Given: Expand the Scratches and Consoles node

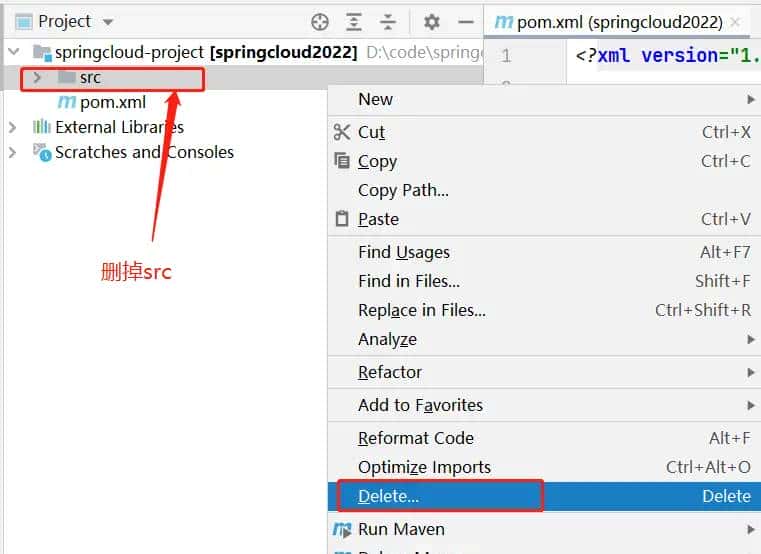Looking at the screenshot, I should click(13, 152).
